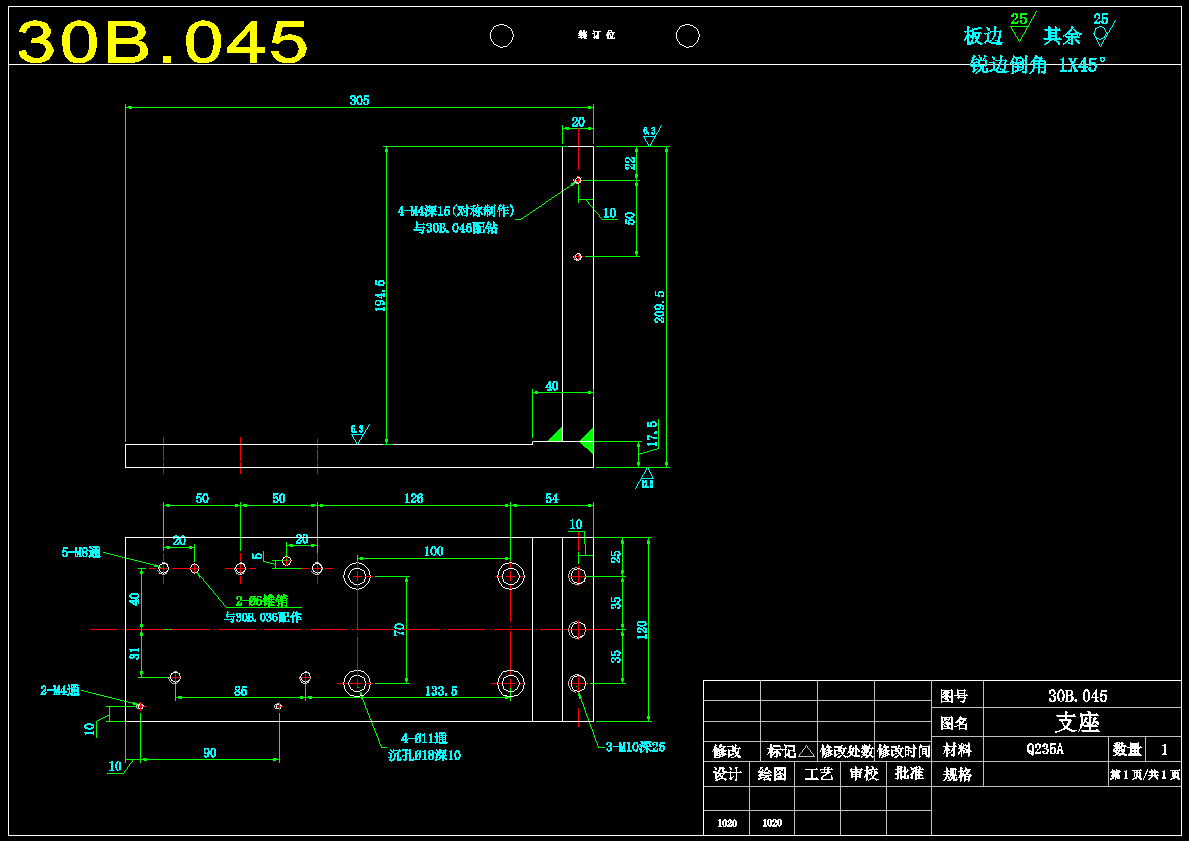Pick the 100 hole spacing dimension
Screen dimensions: 1189x841
(x=434, y=551)
